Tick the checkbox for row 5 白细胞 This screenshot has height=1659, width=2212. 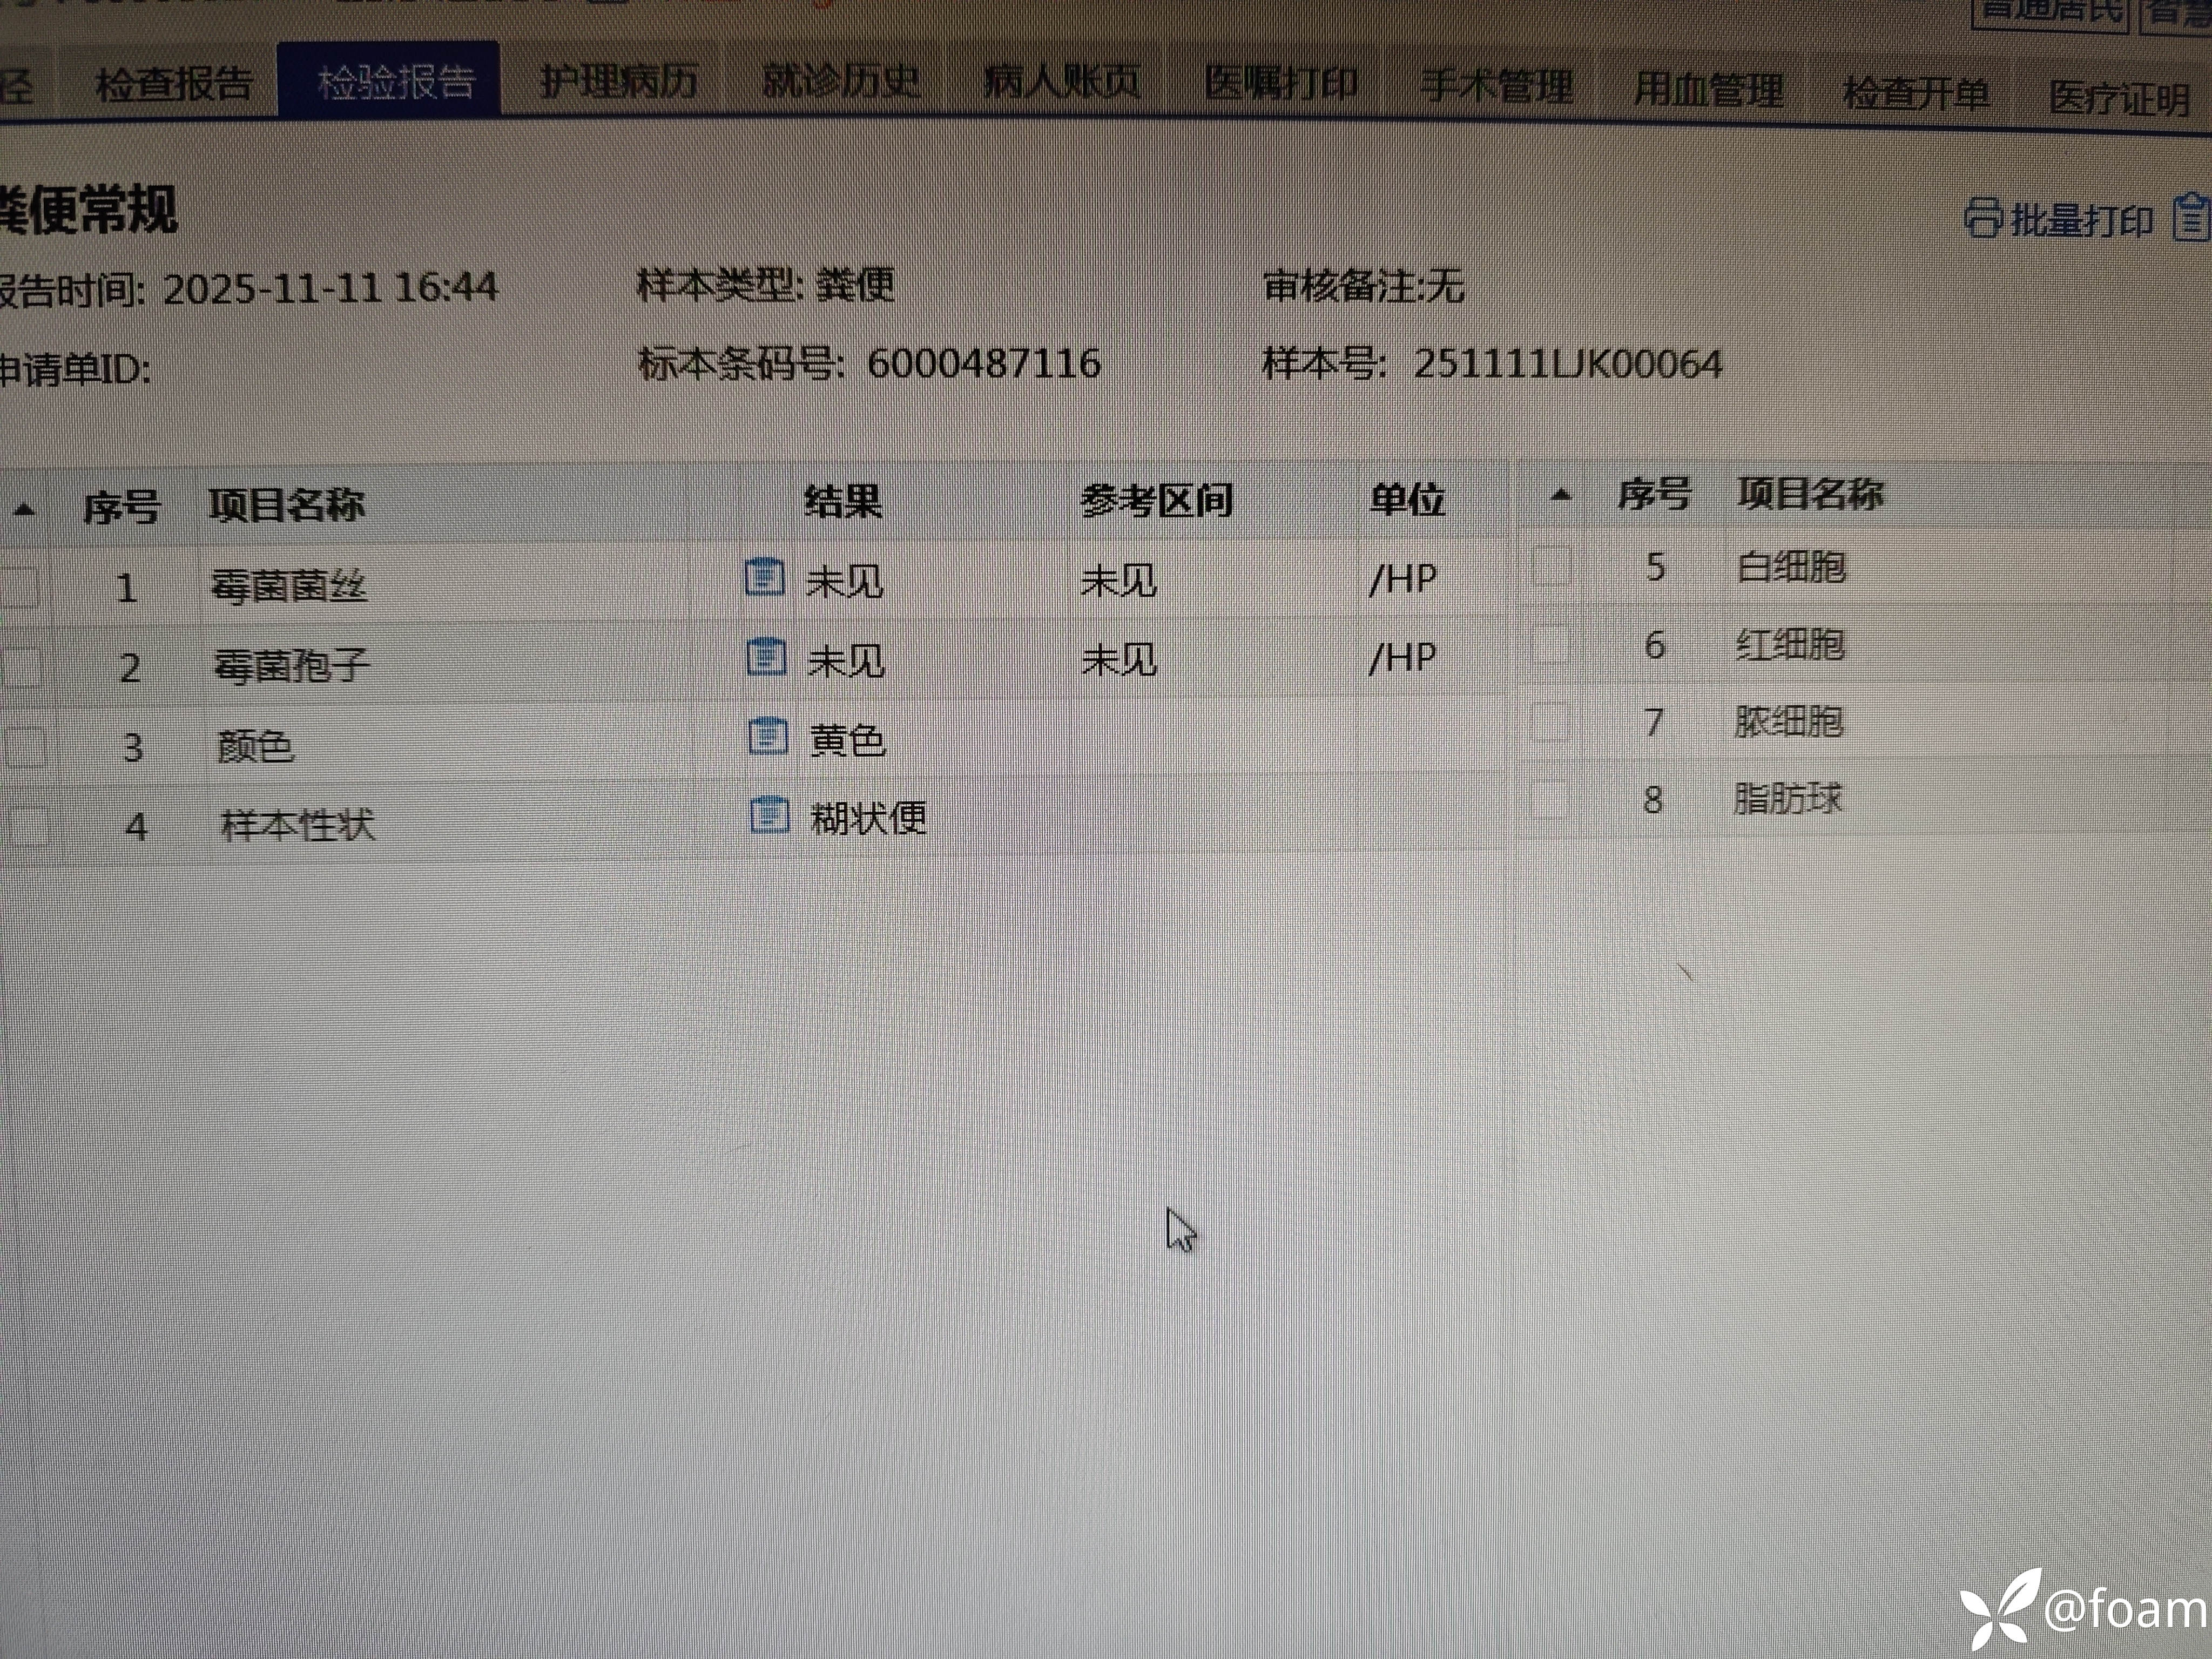pos(1552,566)
